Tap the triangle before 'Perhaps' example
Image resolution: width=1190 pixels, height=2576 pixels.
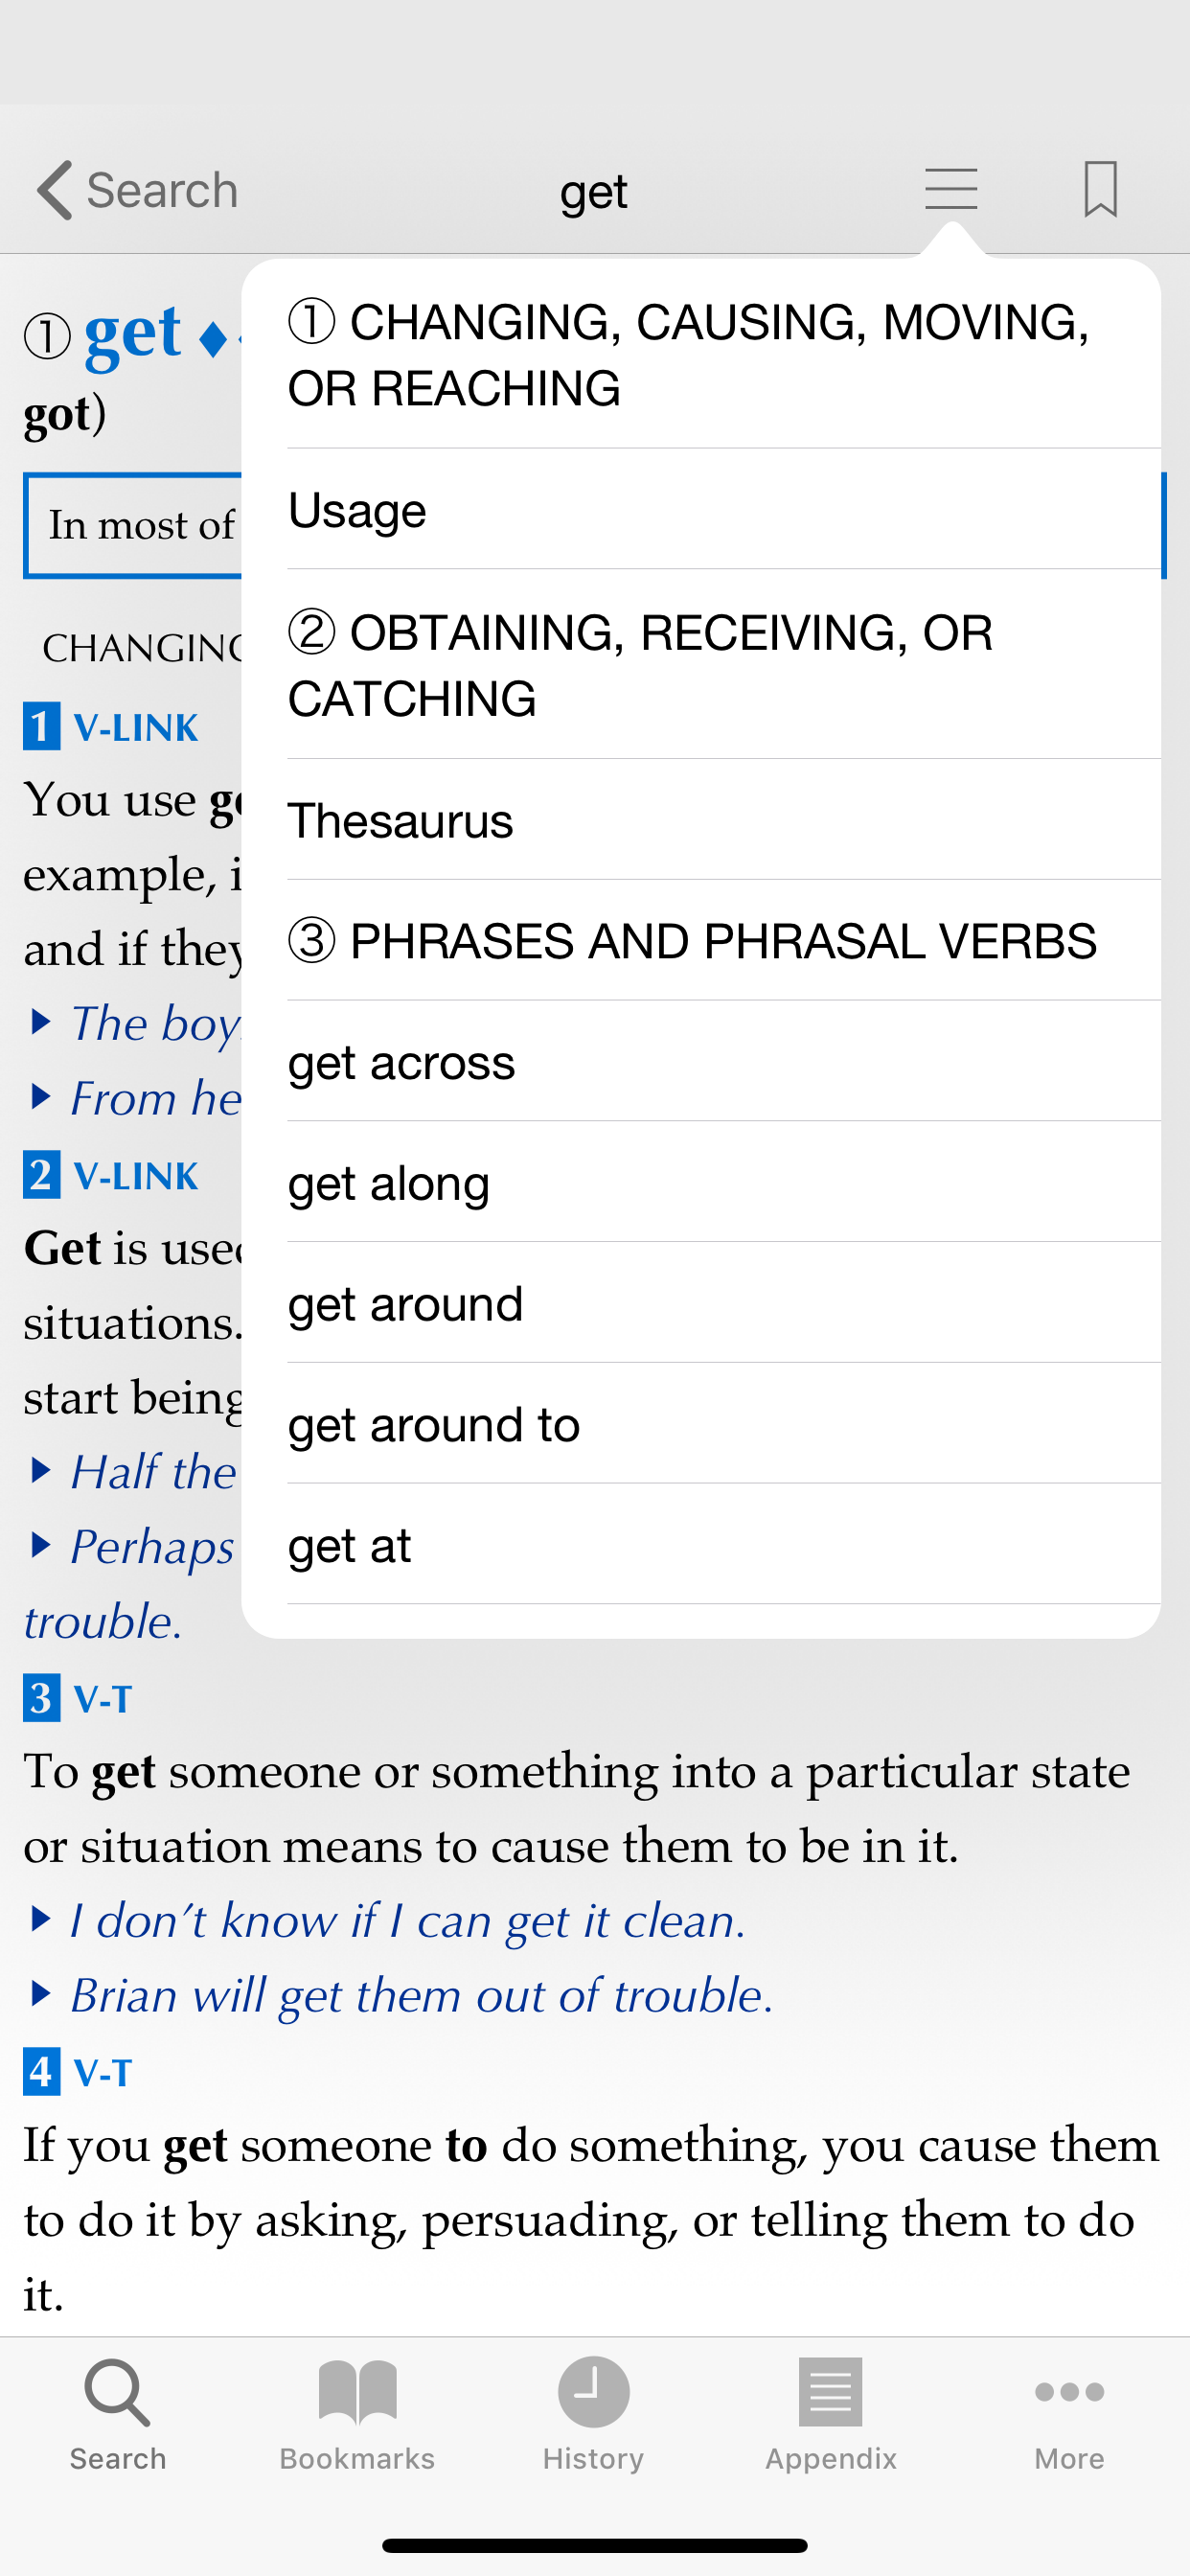point(41,1546)
